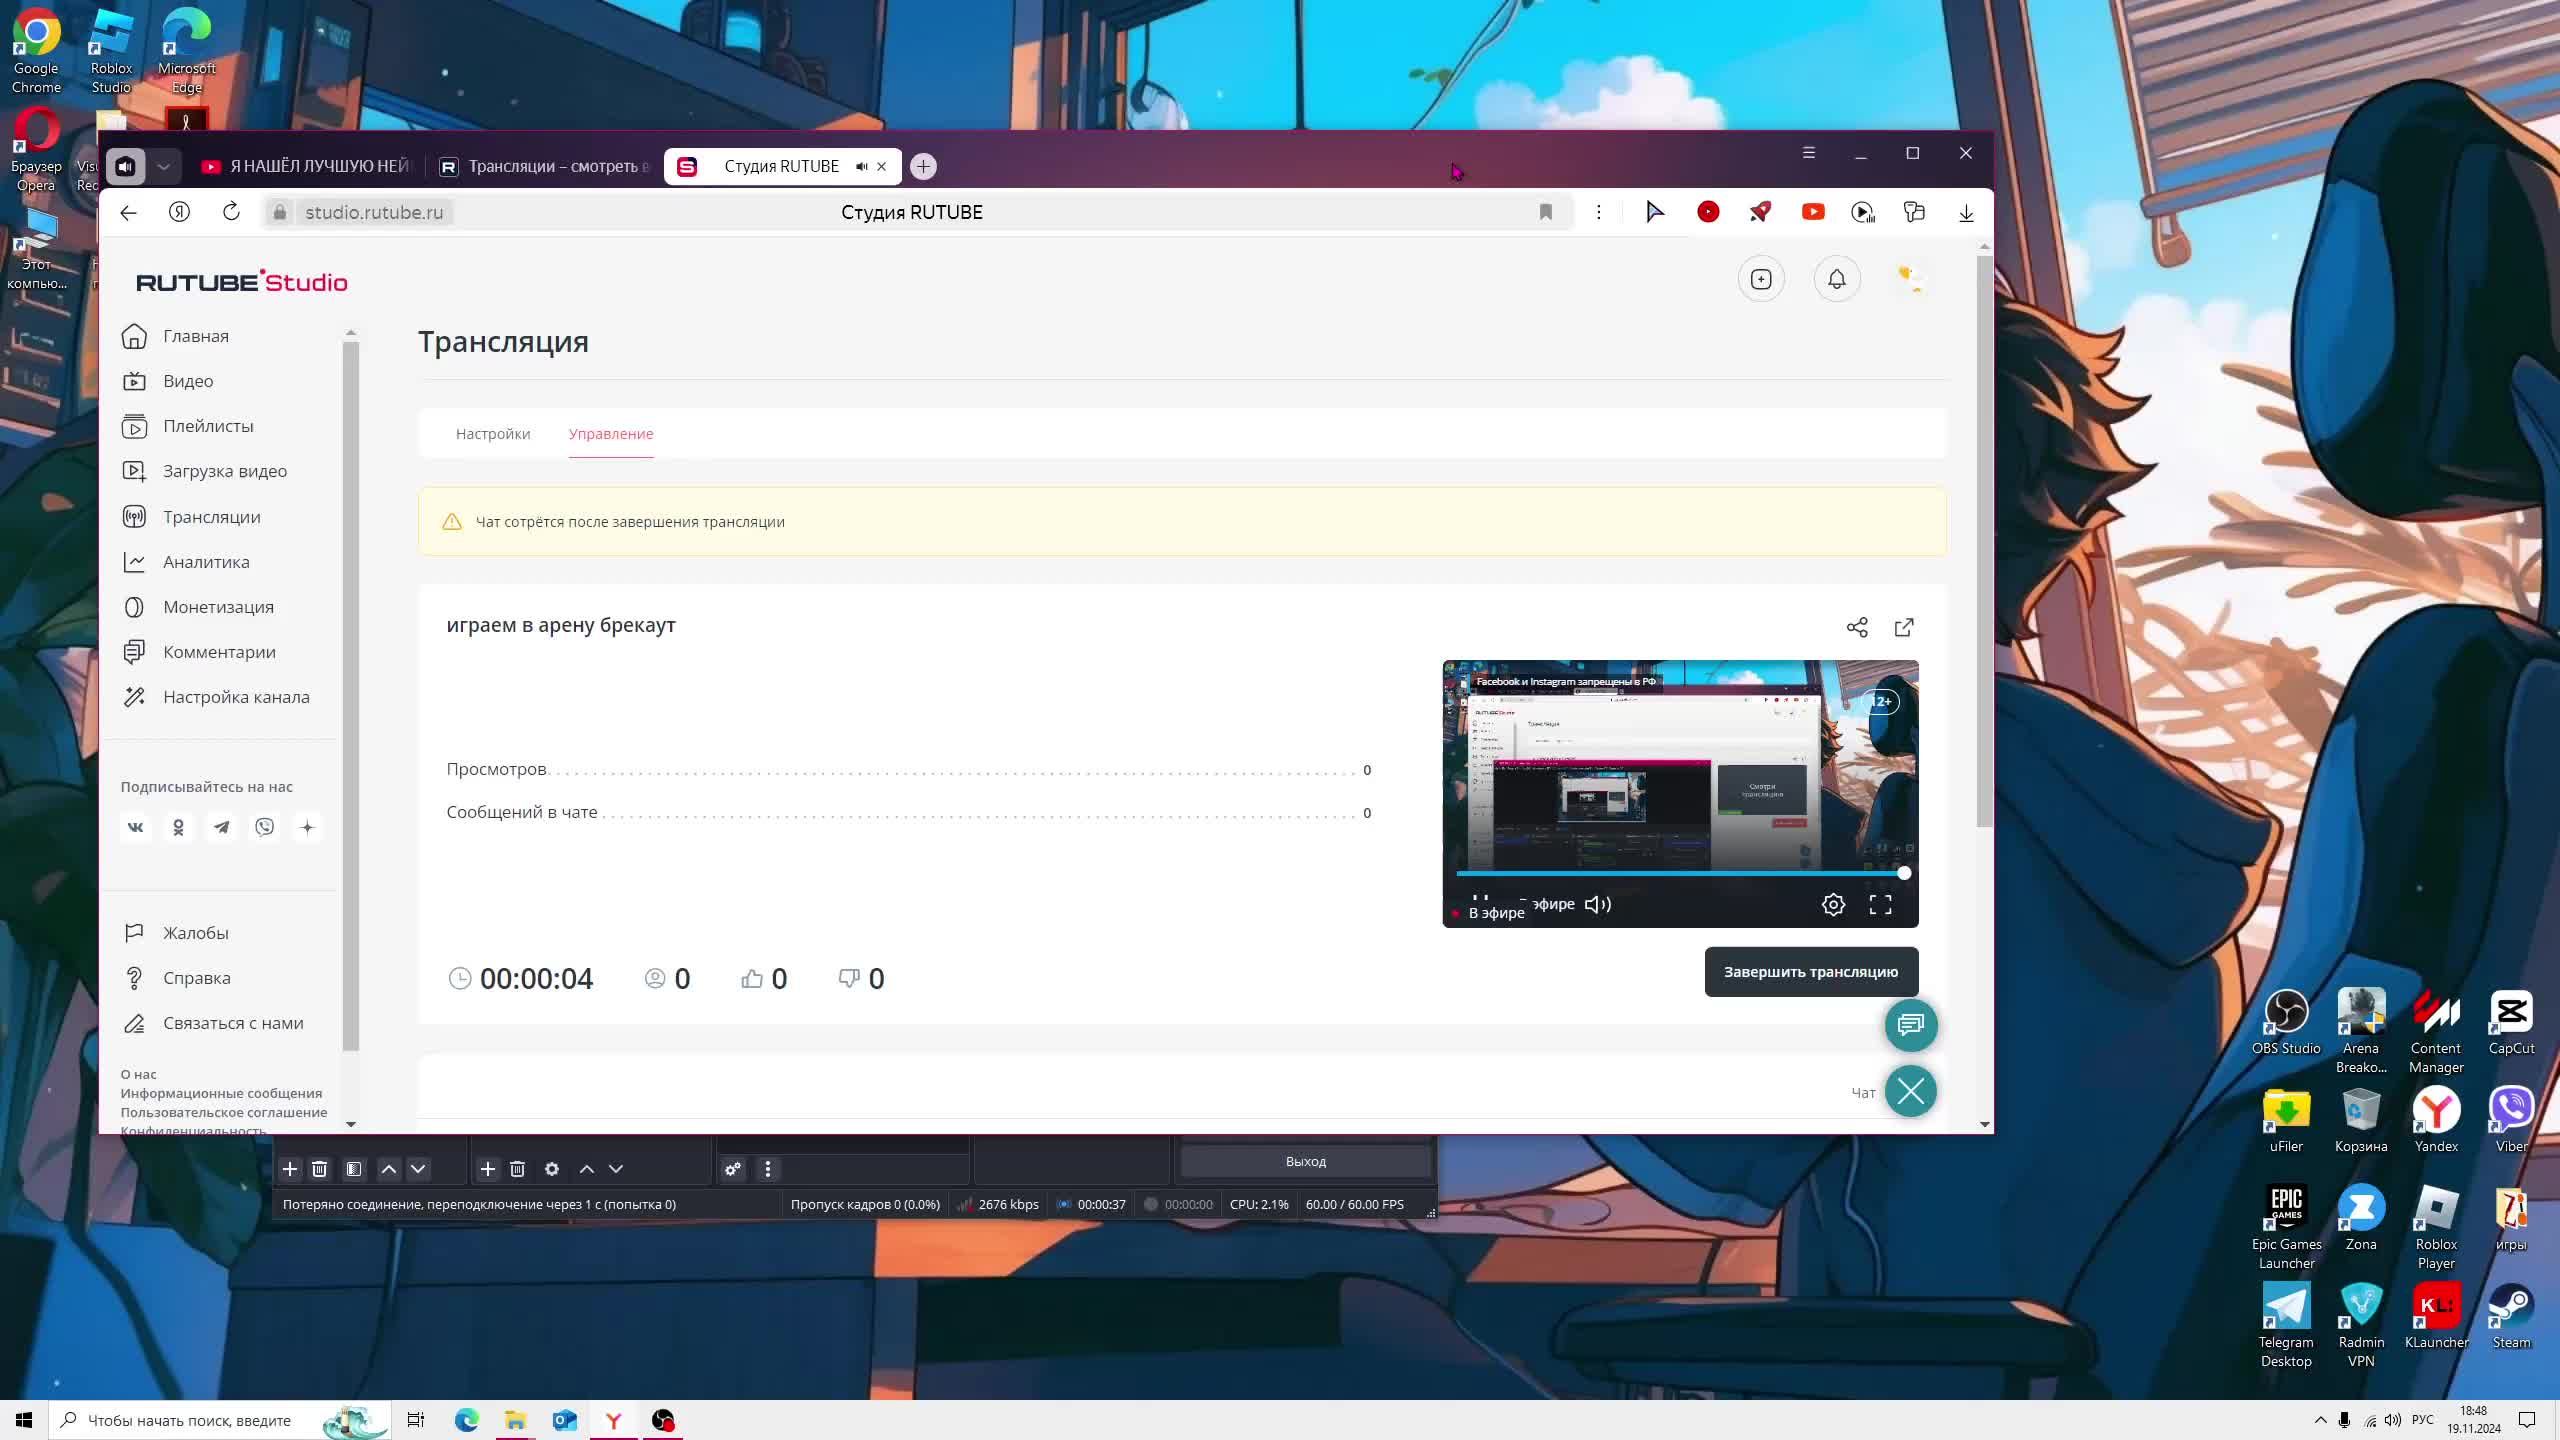Click the share icon for the stream
The height and width of the screenshot is (1440, 2560).
(1857, 627)
